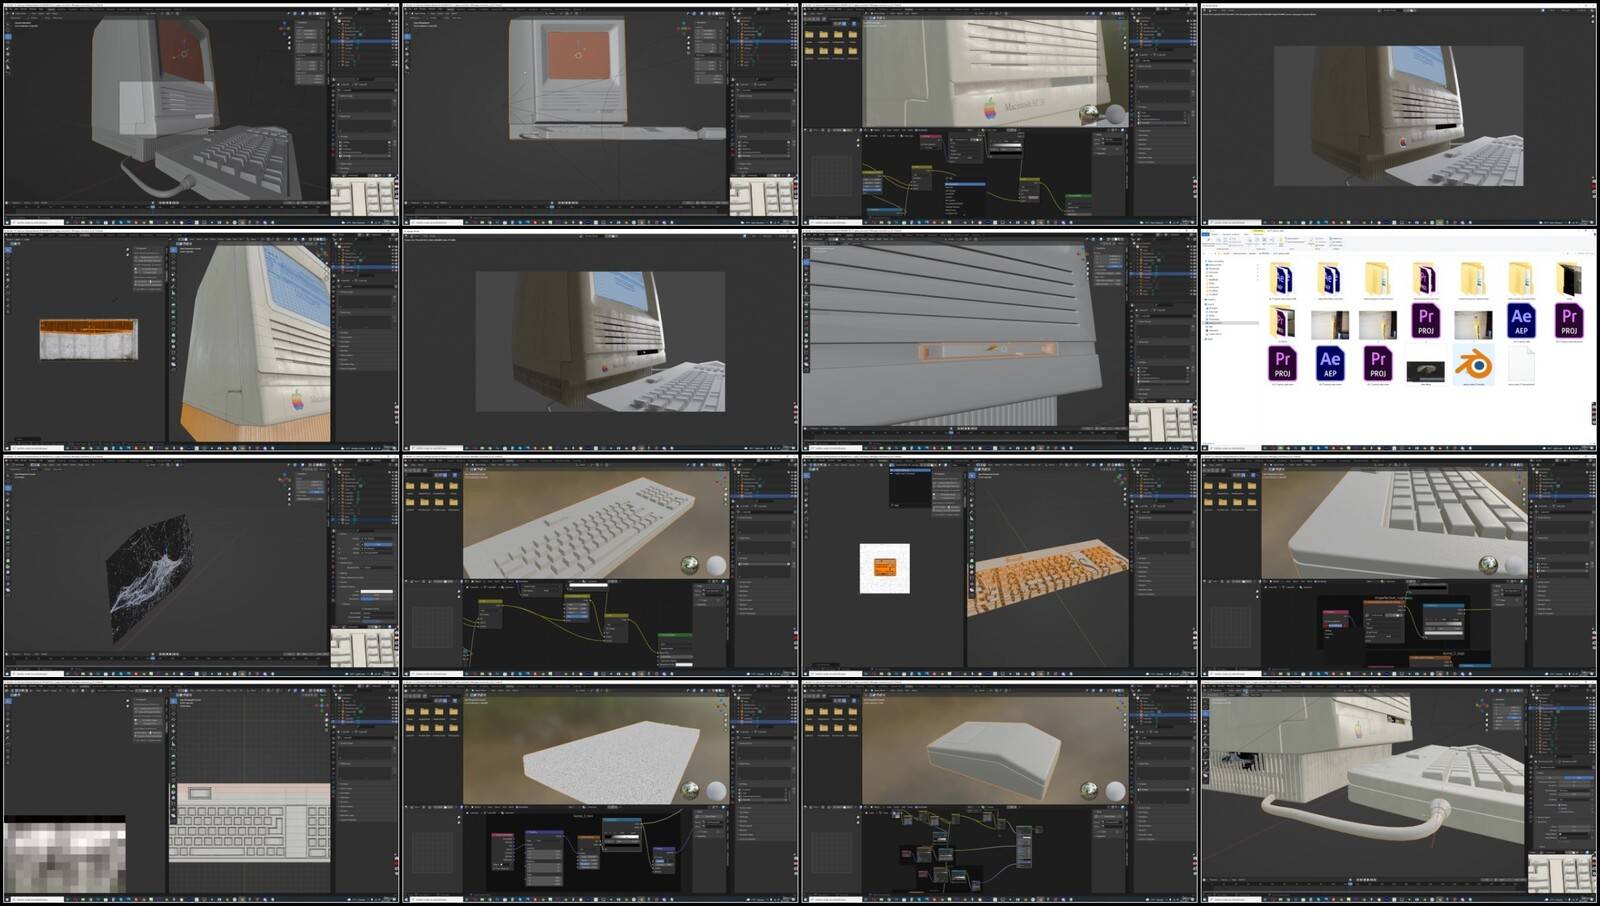1600x906 pixels.
Task: Open the Blender file in File Explorer
Action: (x=1473, y=365)
